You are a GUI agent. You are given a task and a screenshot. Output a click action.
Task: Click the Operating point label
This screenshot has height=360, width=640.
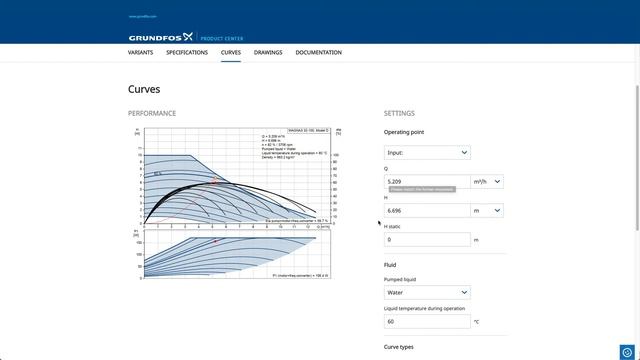pyautogui.click(x=404, y=132)
